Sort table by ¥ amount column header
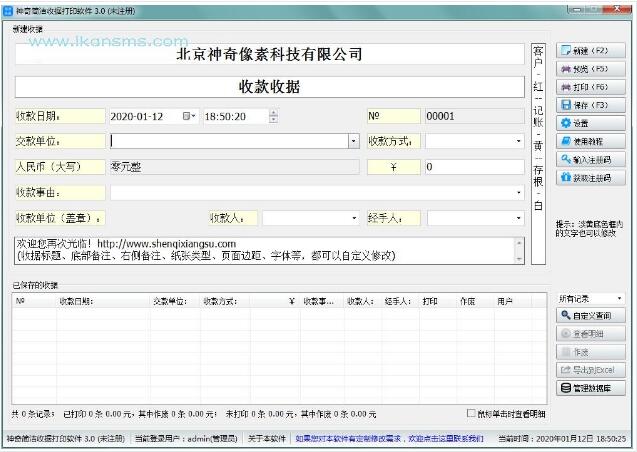The width and height of the screenshot is (637, 452). click(x=275, y=301)
